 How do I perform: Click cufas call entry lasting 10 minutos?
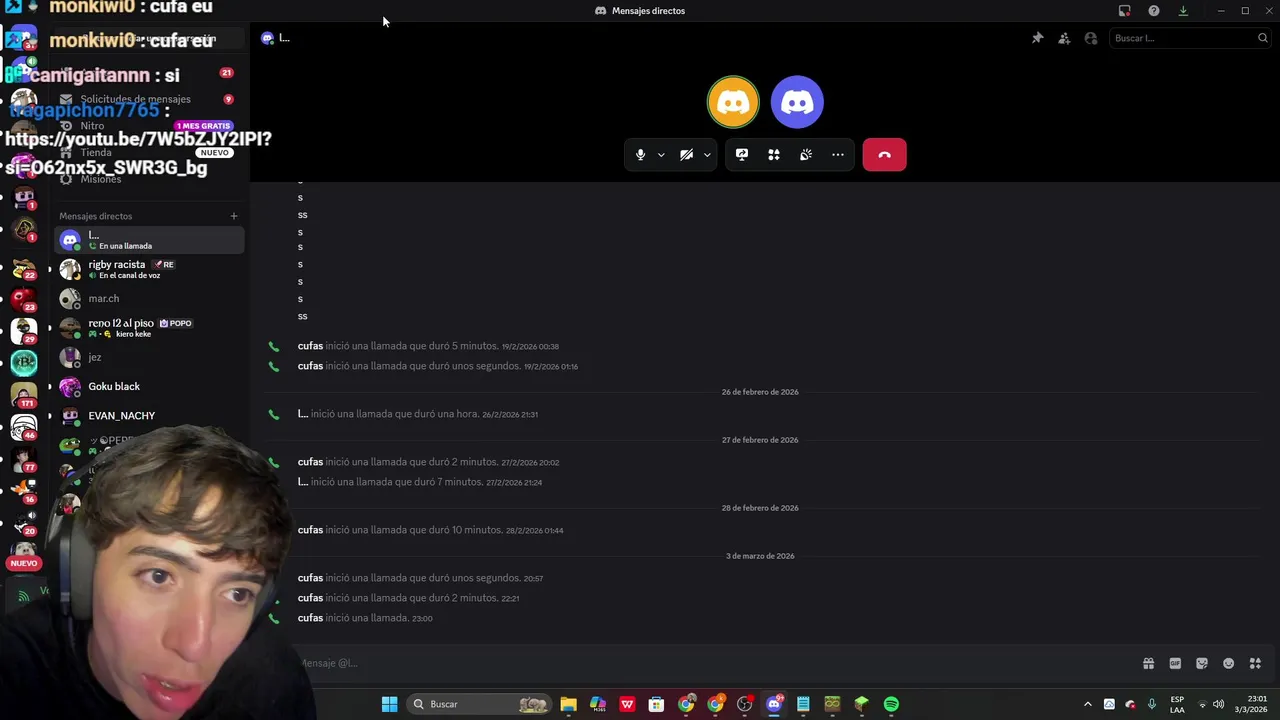430,530
